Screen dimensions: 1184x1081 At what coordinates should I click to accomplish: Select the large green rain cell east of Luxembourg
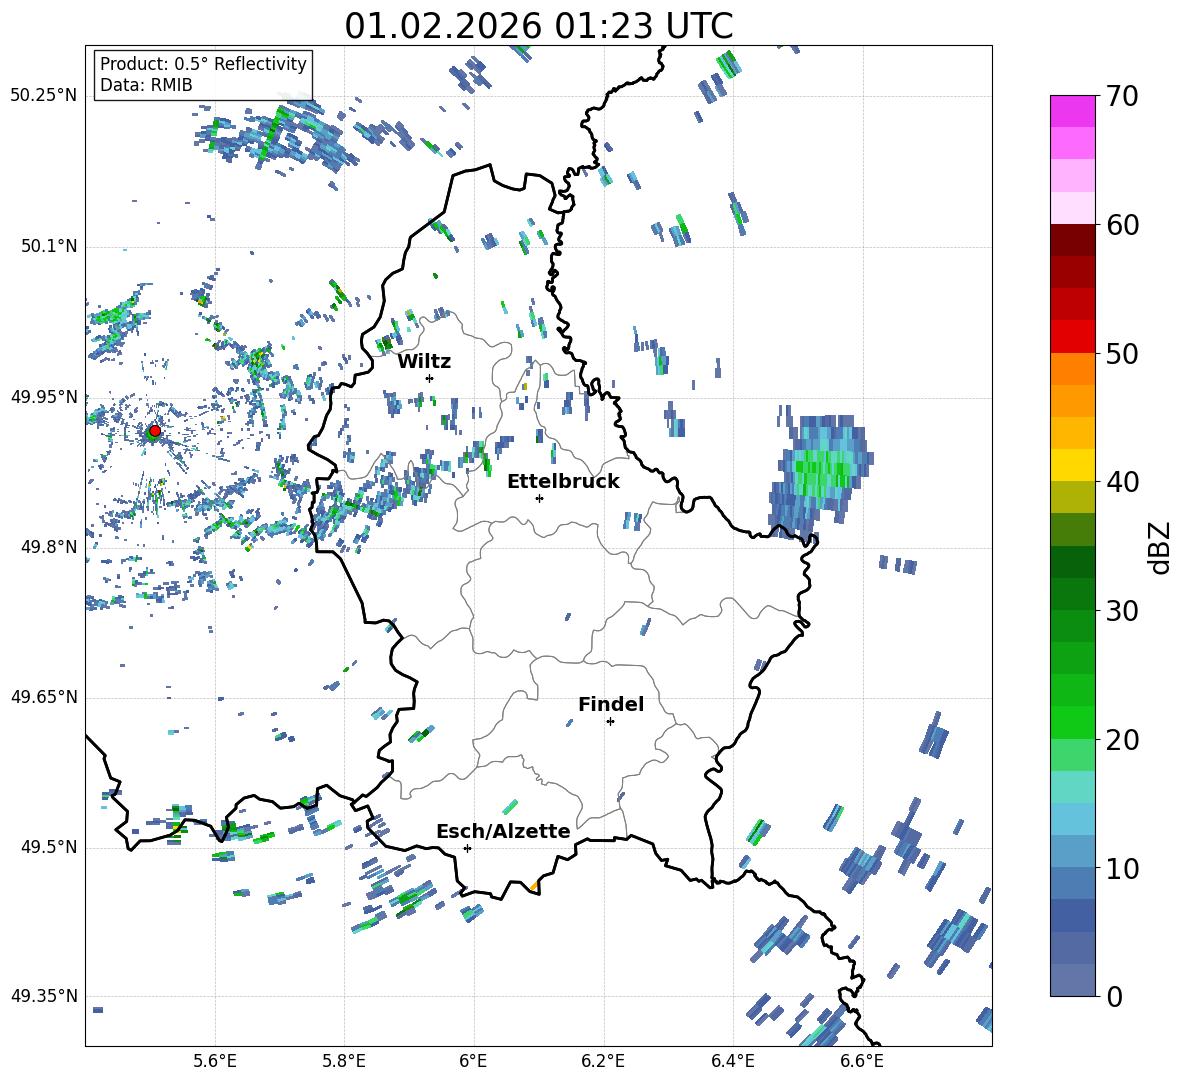click(822, 468)
